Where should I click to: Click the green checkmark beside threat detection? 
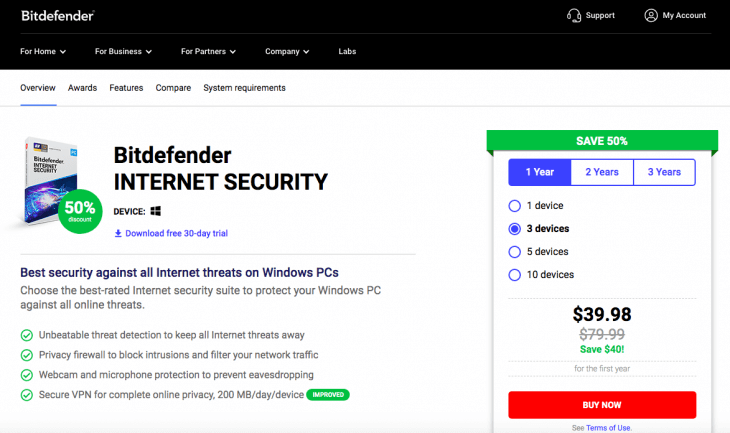(26, 336)
